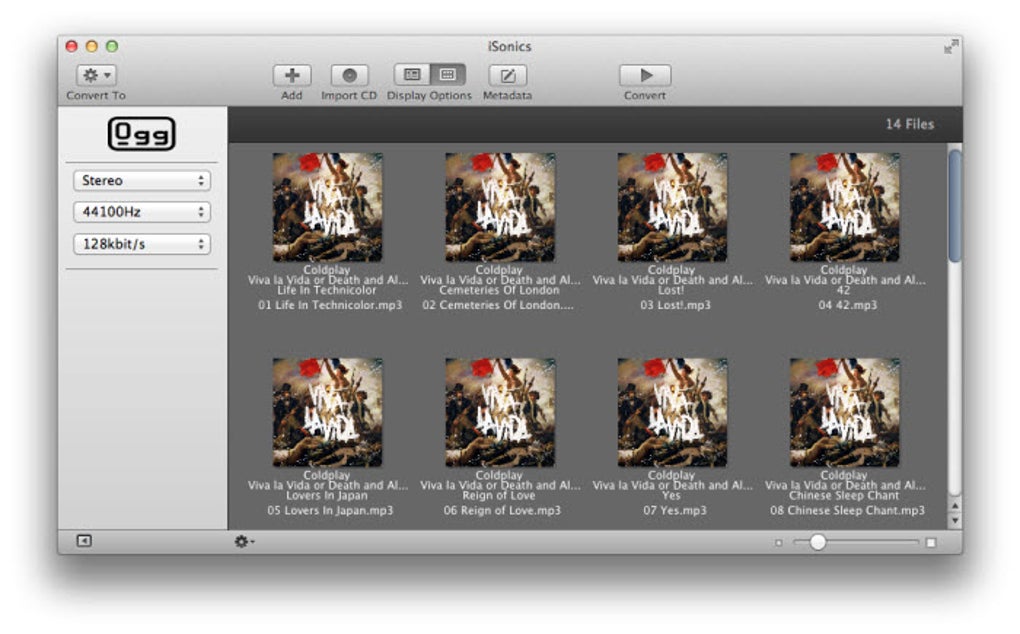The width and height of the screenshot is (1020, 634).
Task: Open the Metadata editor
Action: pos(507,75)
